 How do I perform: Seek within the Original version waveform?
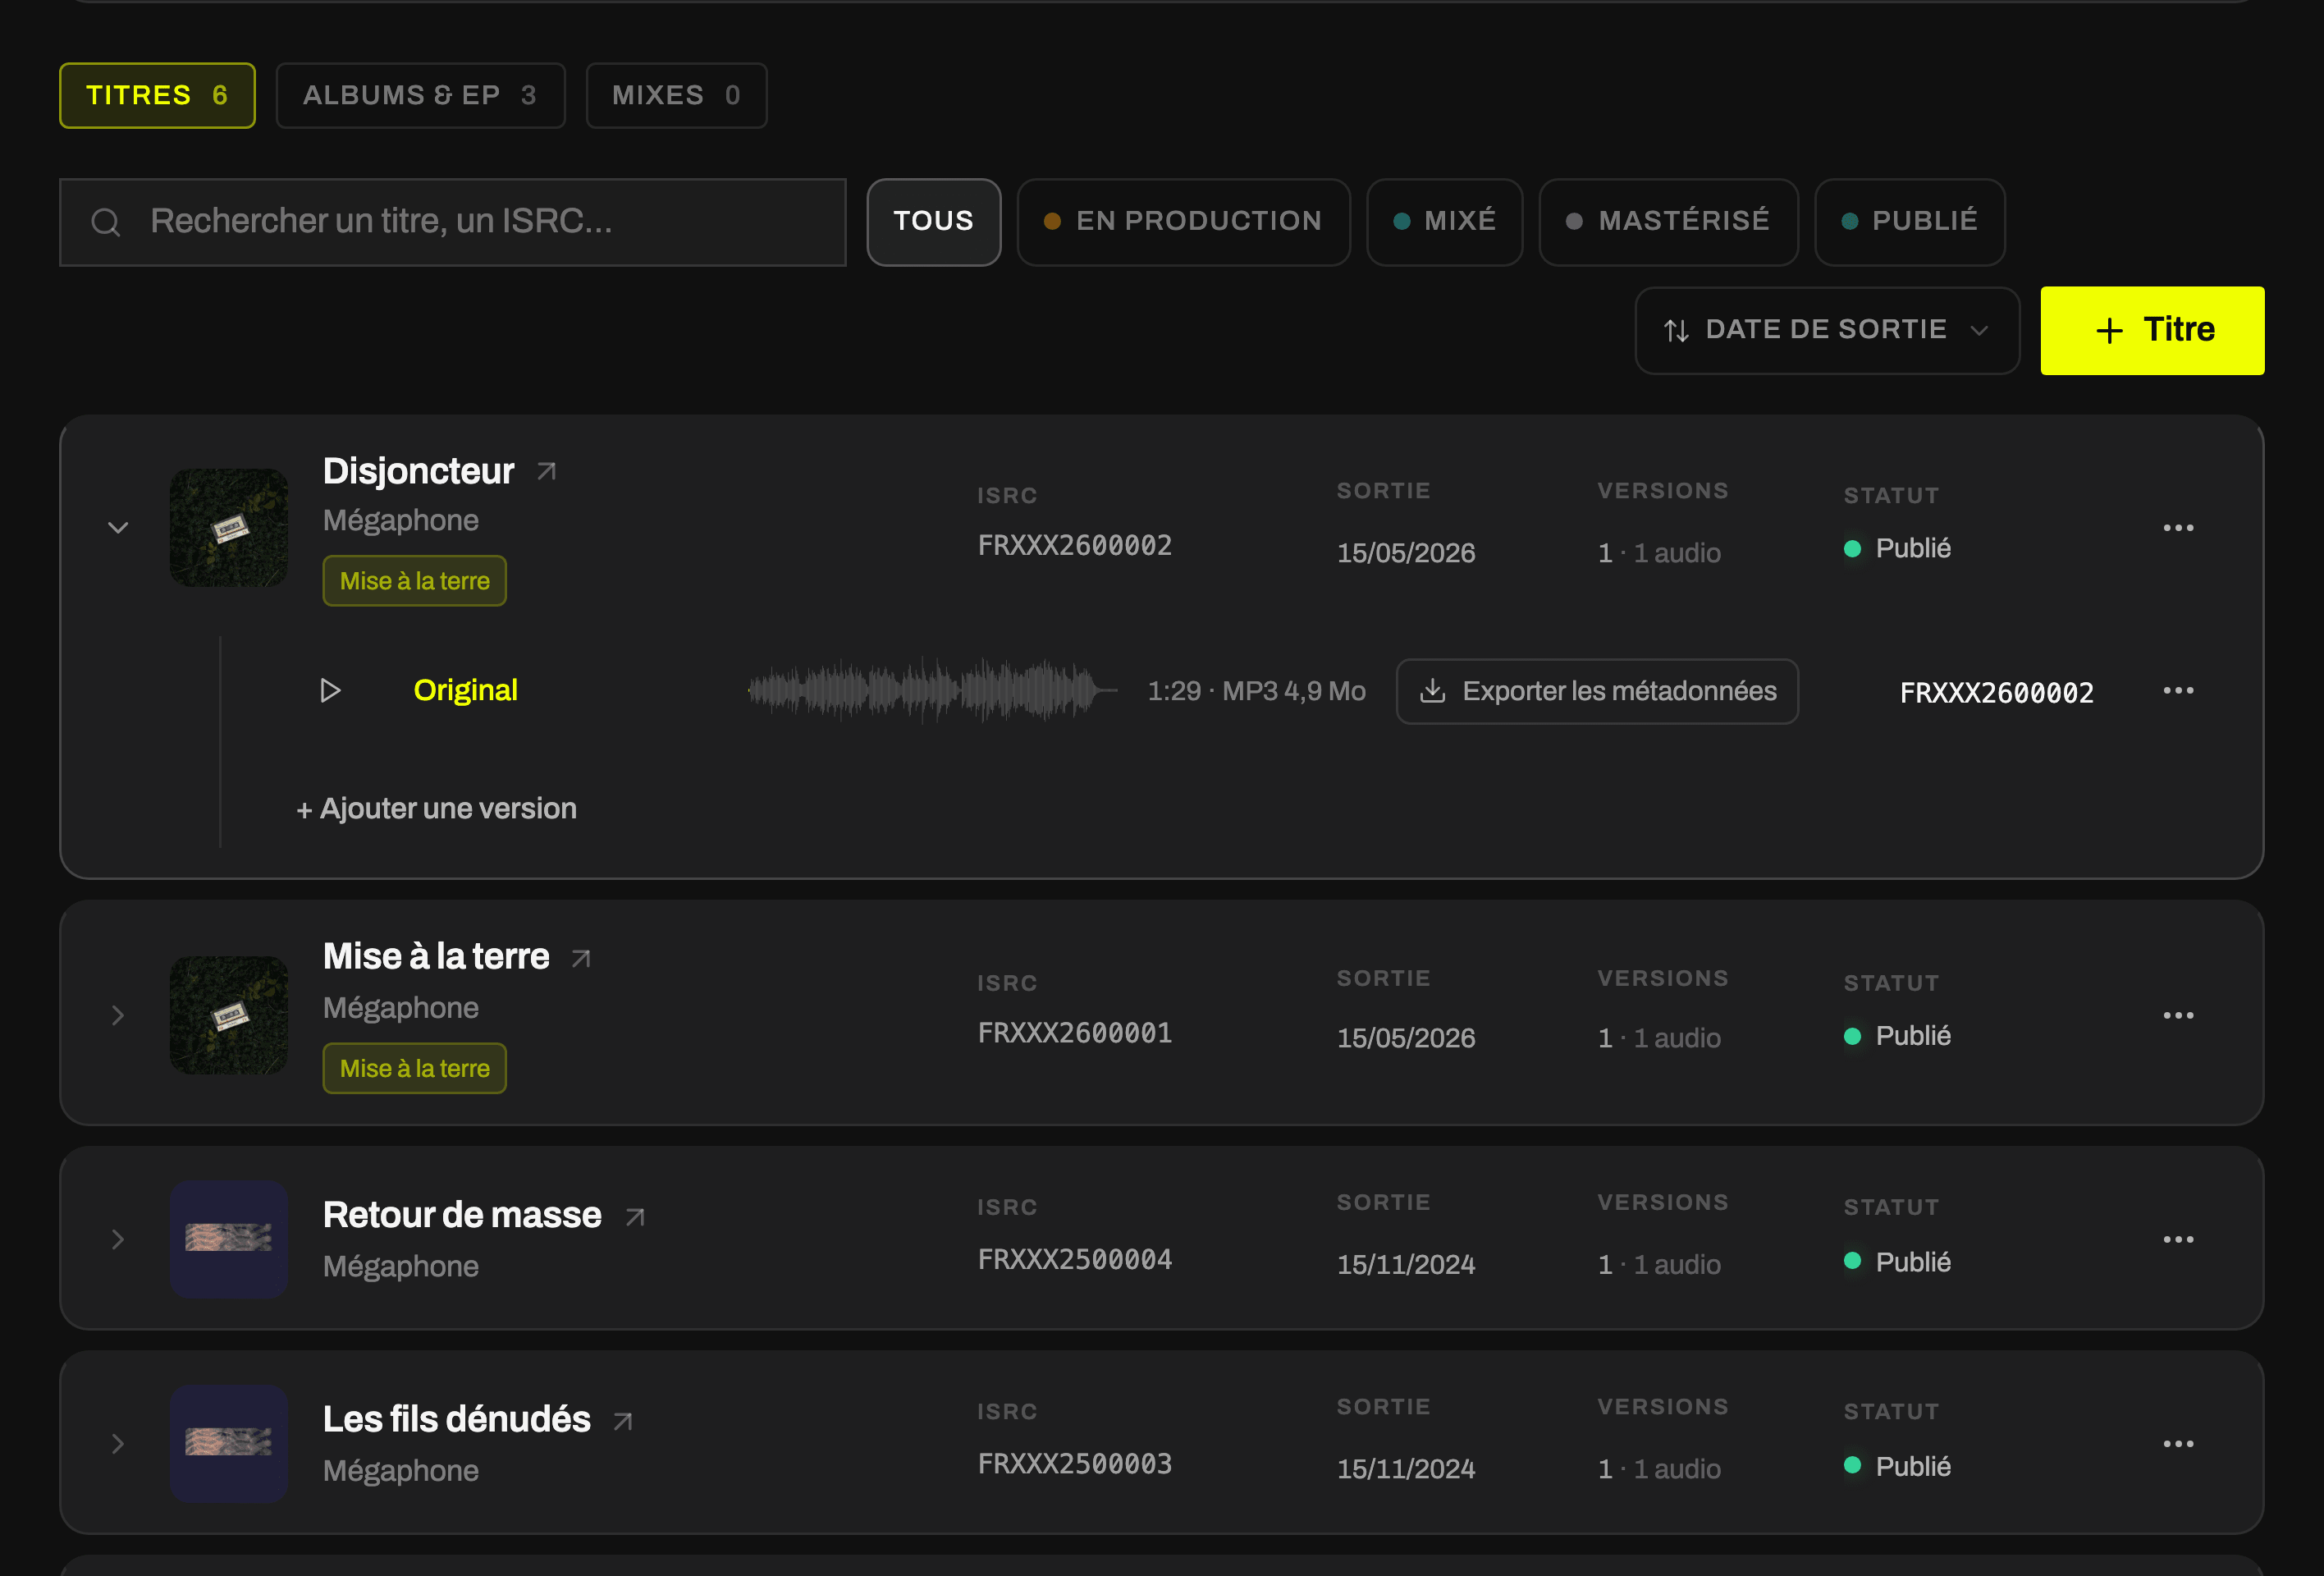click(932, 691)
